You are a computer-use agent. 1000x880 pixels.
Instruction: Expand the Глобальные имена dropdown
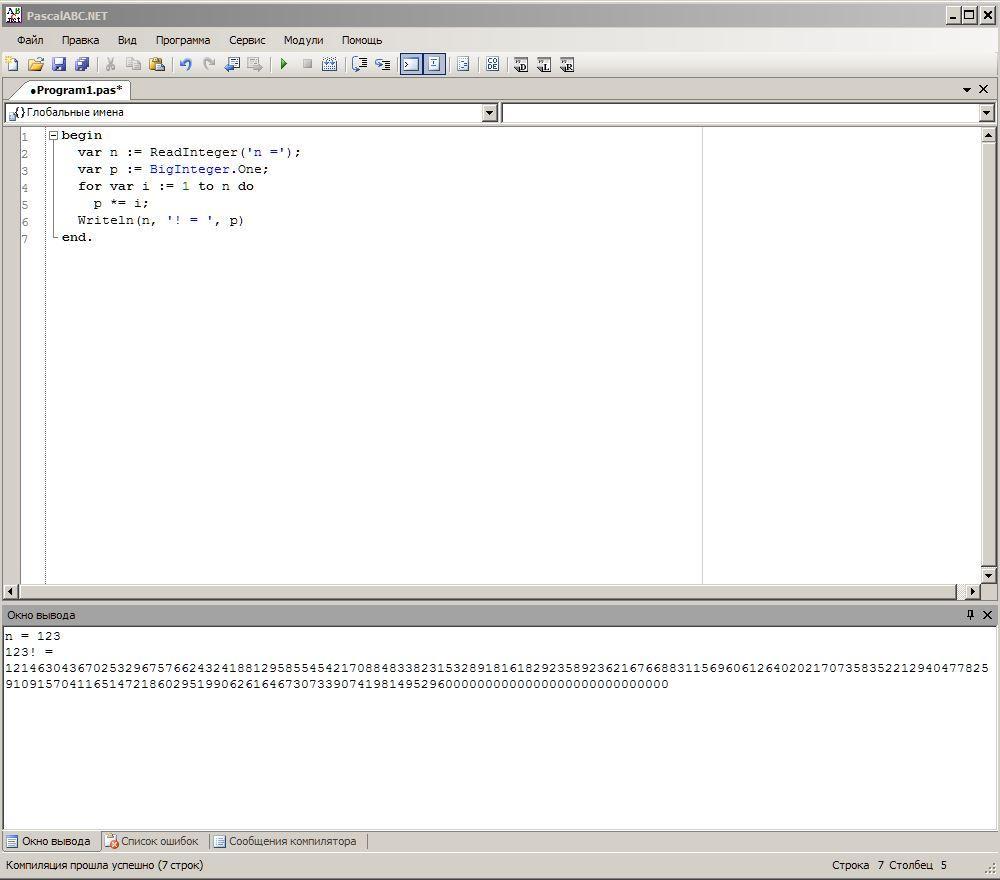[x=489, y=113]
